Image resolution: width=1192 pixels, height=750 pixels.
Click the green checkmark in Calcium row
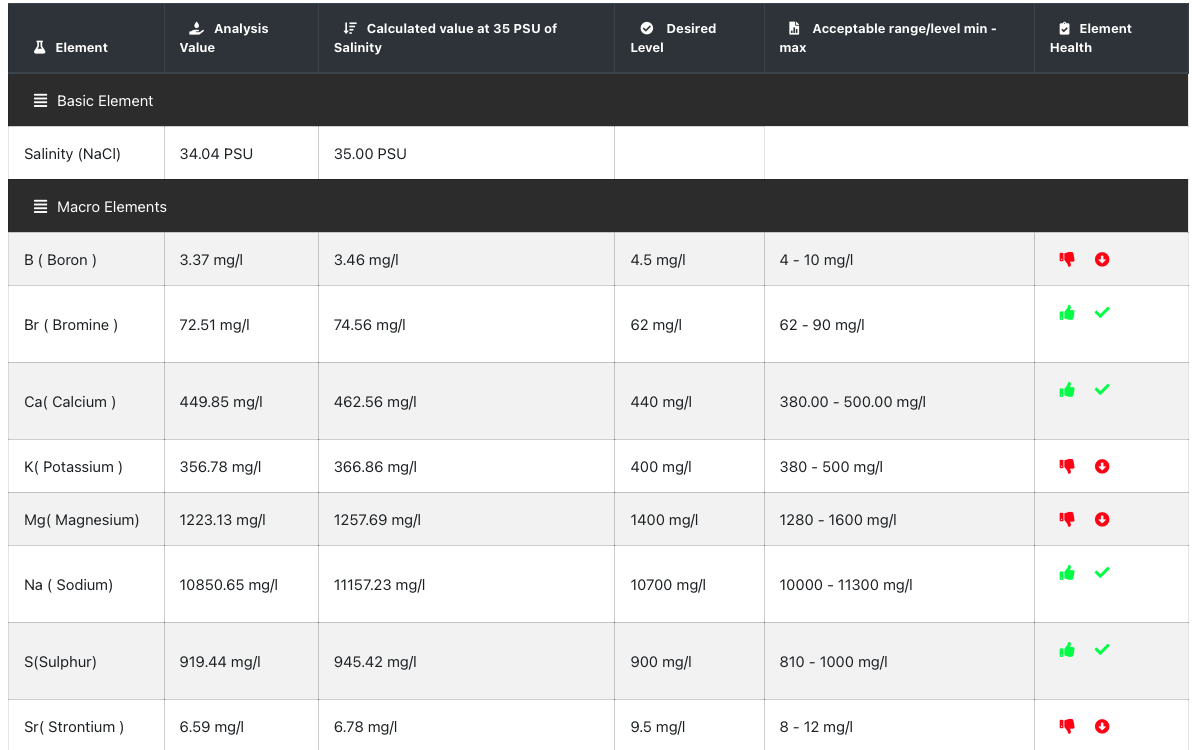pos(1102,389)
